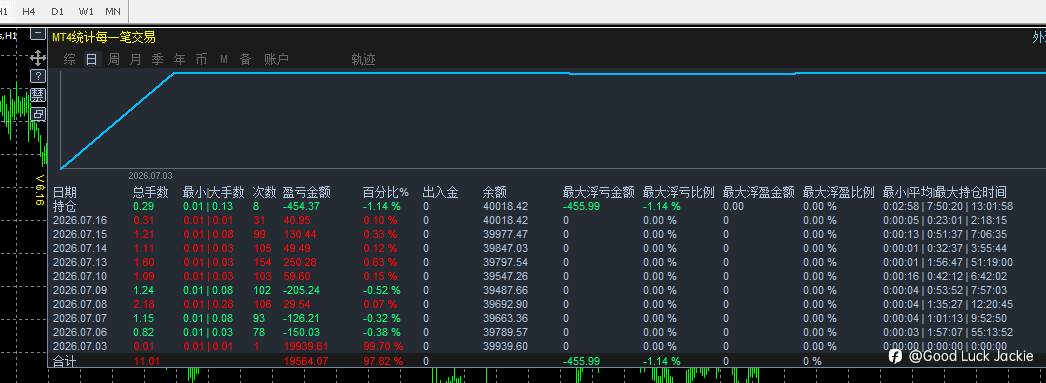Select the 2026.07.10 date row
The width and height of the screenshot is (1046, 383).
point(80,276)
